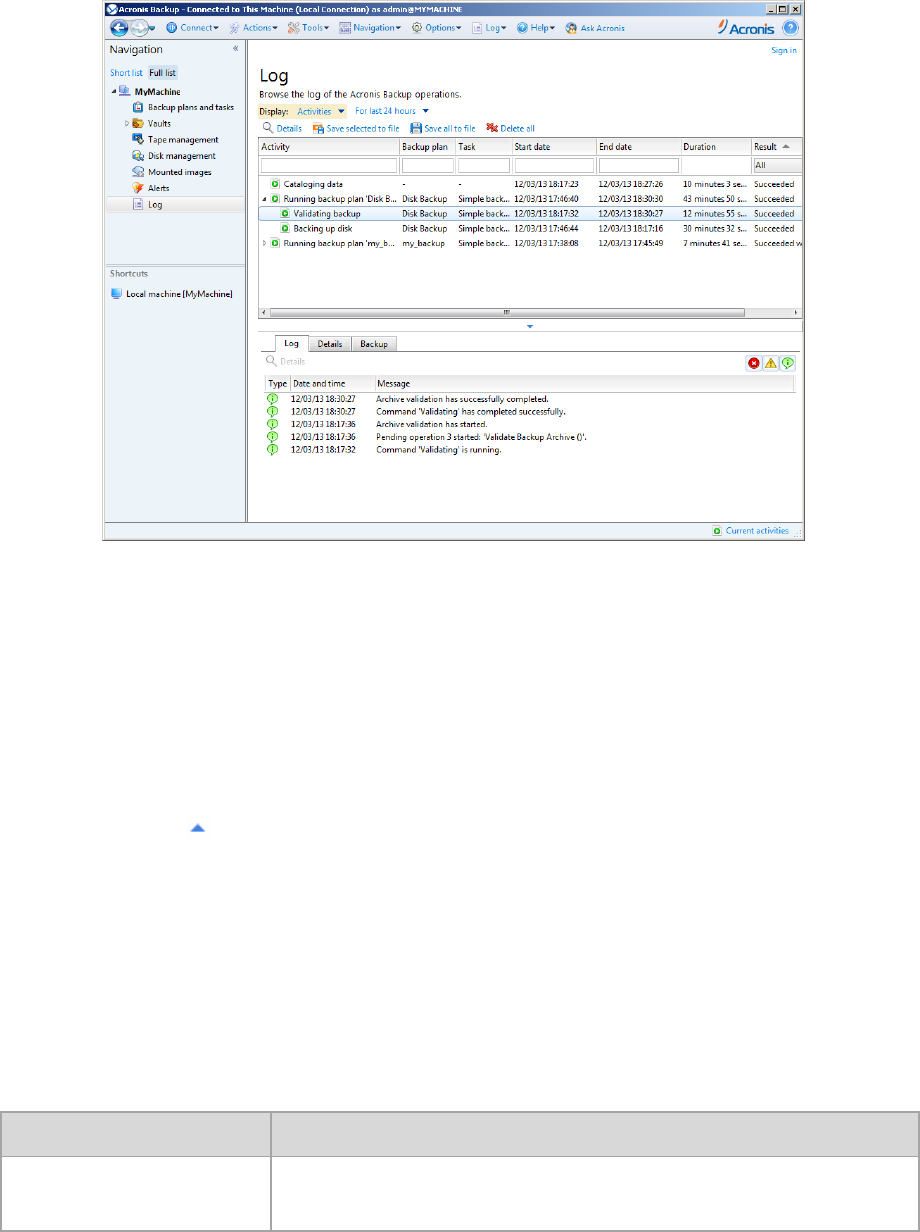Select 'Archive validation has started' log entry
The height and width of the screenshot is (1232, 920).
[x=530, y=424]
